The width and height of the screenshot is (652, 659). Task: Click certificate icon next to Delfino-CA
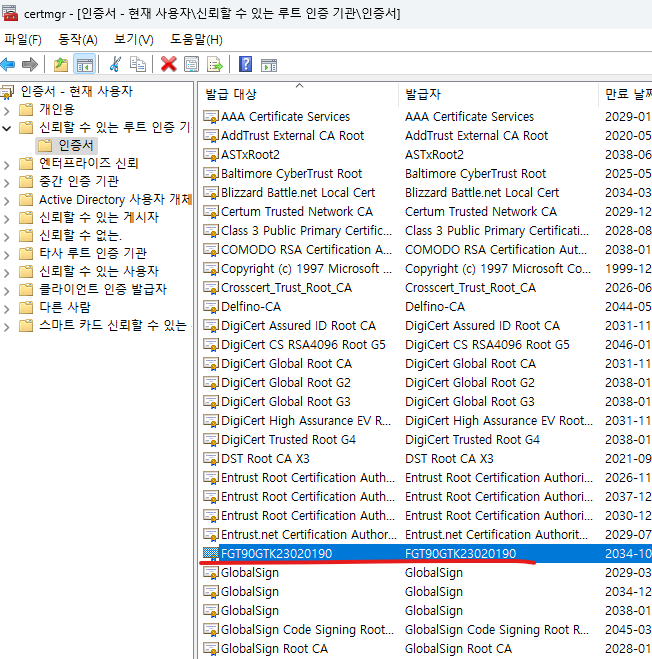(211, 306)
